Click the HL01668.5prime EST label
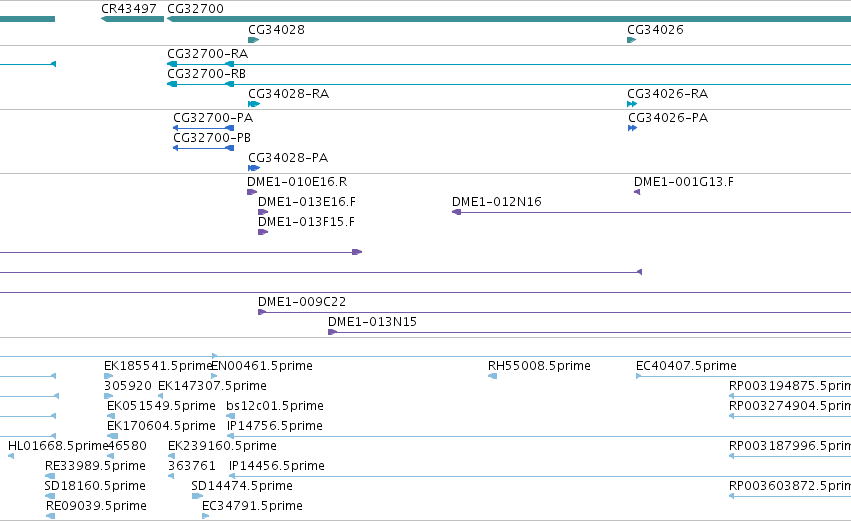The height and width of the screenshot is (521, 851). [58, 446]
